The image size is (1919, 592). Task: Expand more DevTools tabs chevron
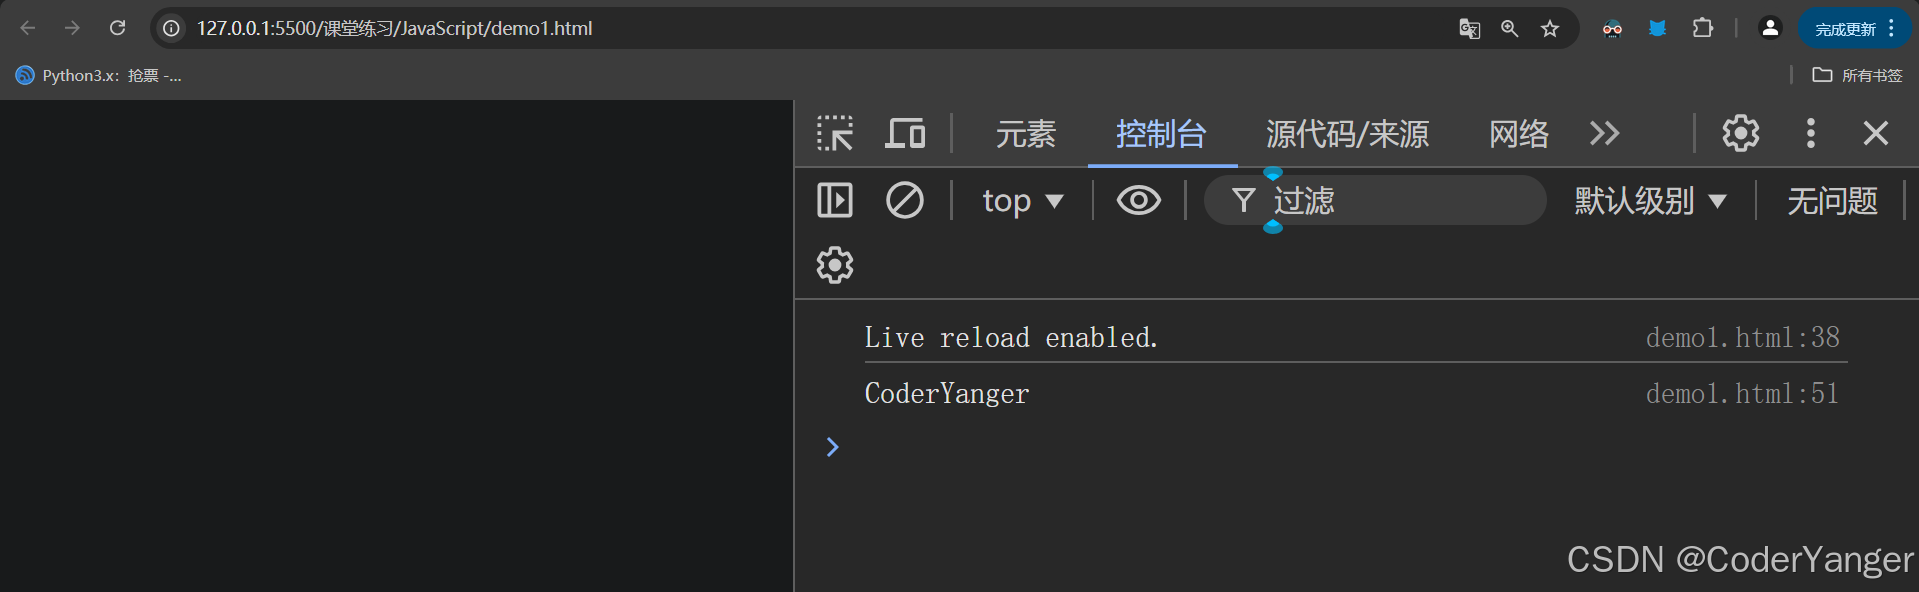pos(1605,133)
